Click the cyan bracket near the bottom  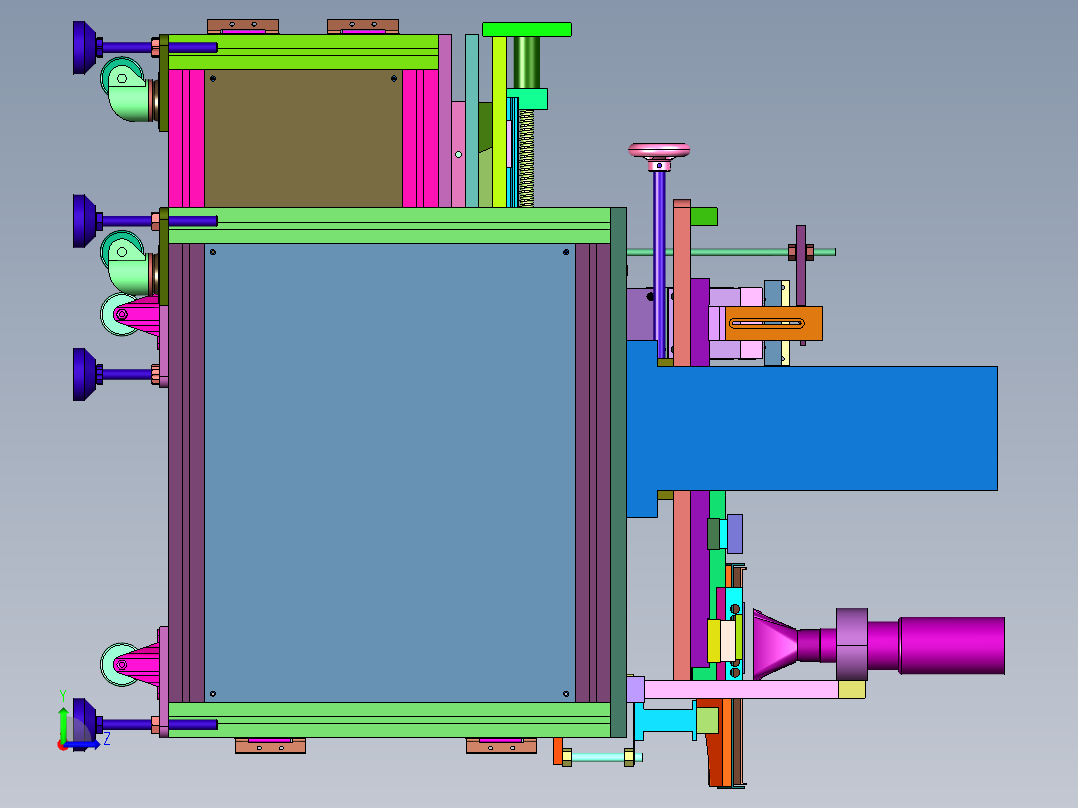[664, 721]
